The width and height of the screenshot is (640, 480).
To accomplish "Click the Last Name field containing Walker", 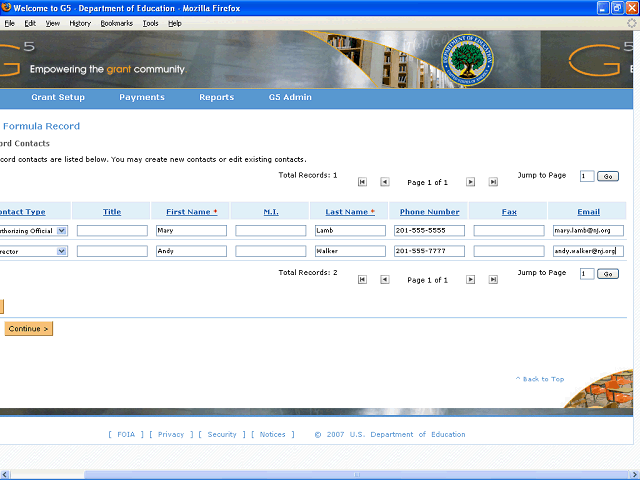I will (350, 251).
